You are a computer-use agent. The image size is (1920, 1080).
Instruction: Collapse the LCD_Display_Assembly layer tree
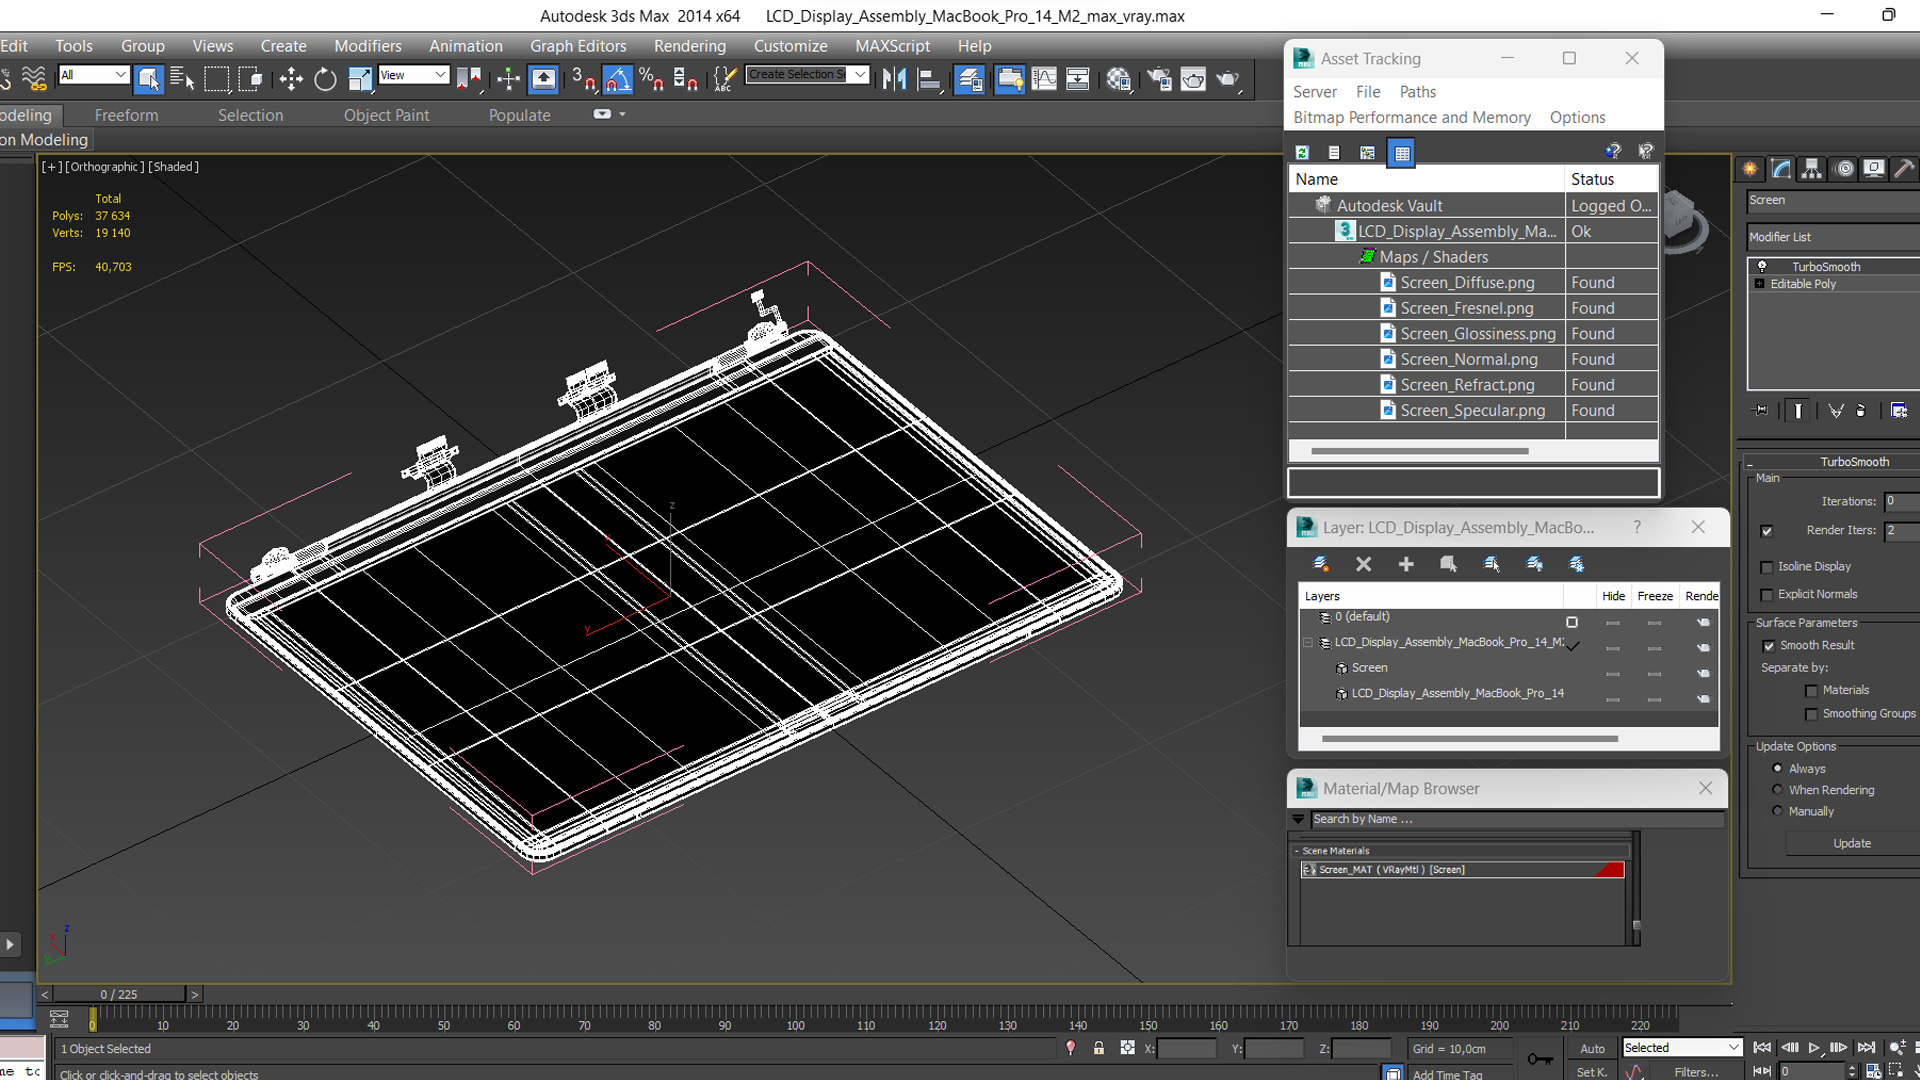point(1308,642)
